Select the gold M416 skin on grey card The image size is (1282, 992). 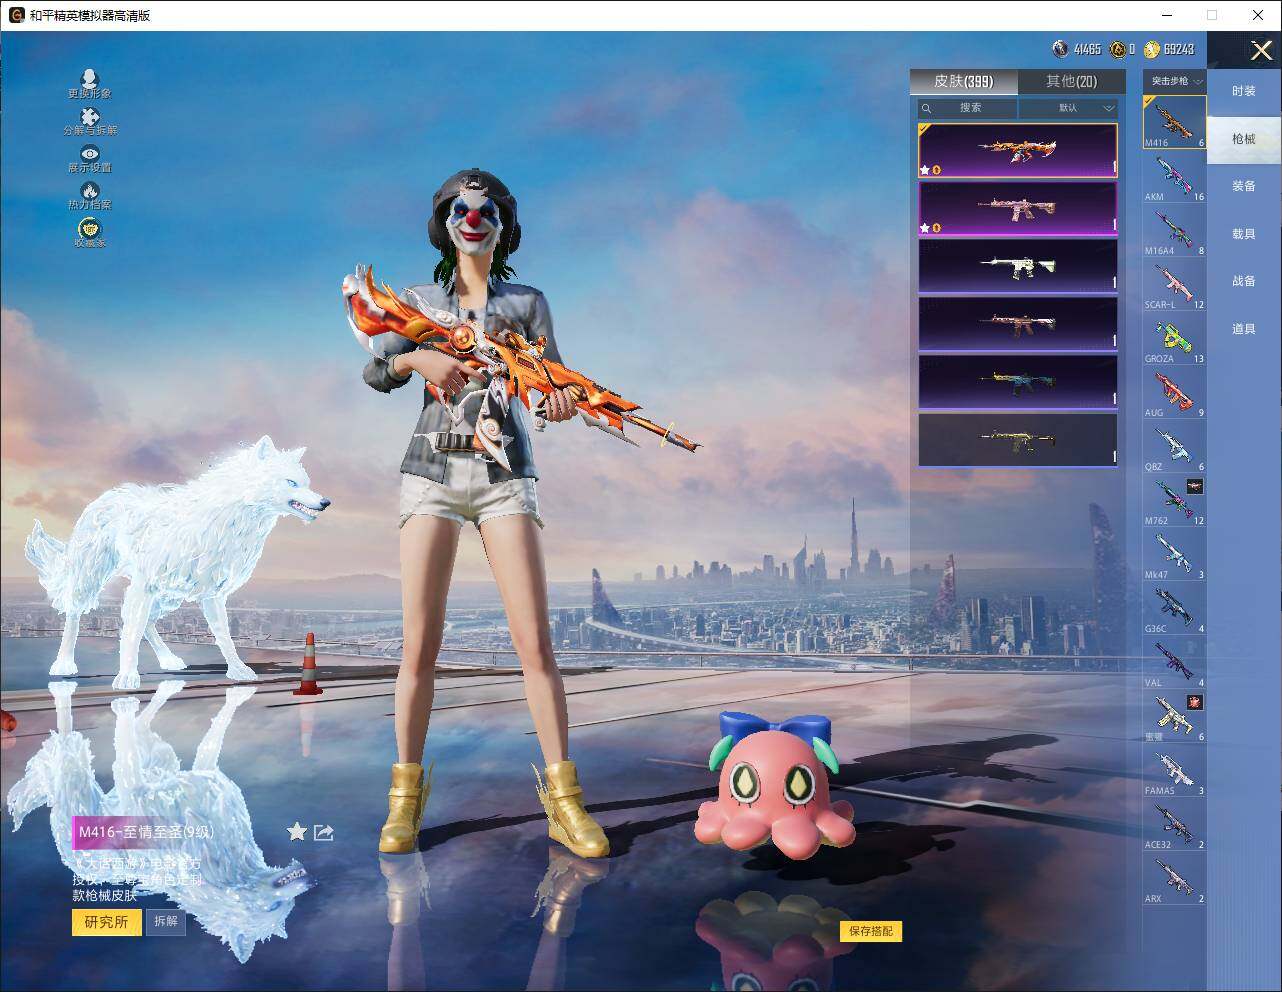pos(1018,440)
